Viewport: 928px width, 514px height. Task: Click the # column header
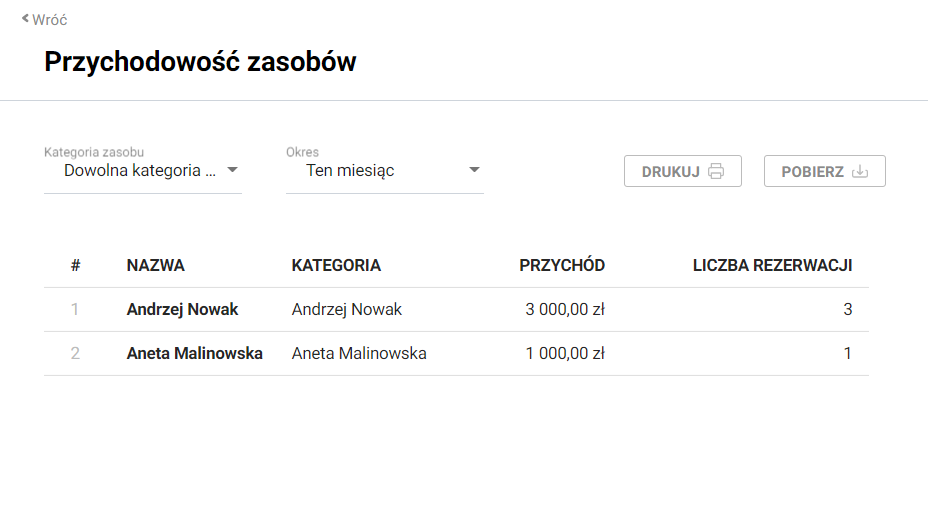coord(75,265)
